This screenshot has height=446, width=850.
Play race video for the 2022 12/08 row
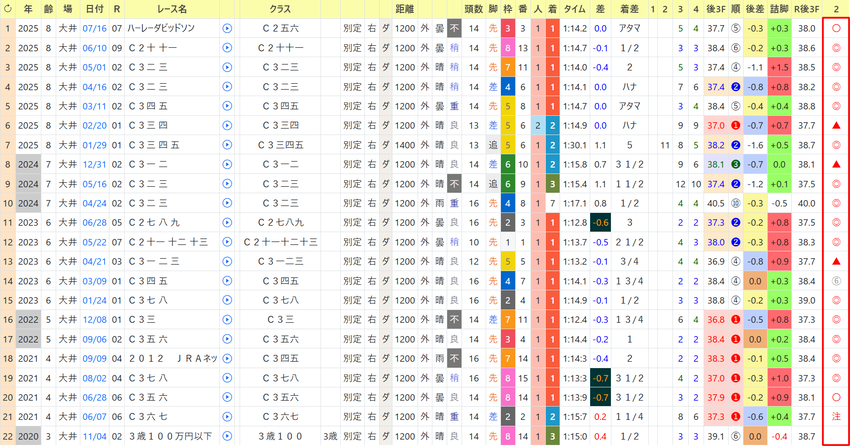click(227, 320)
